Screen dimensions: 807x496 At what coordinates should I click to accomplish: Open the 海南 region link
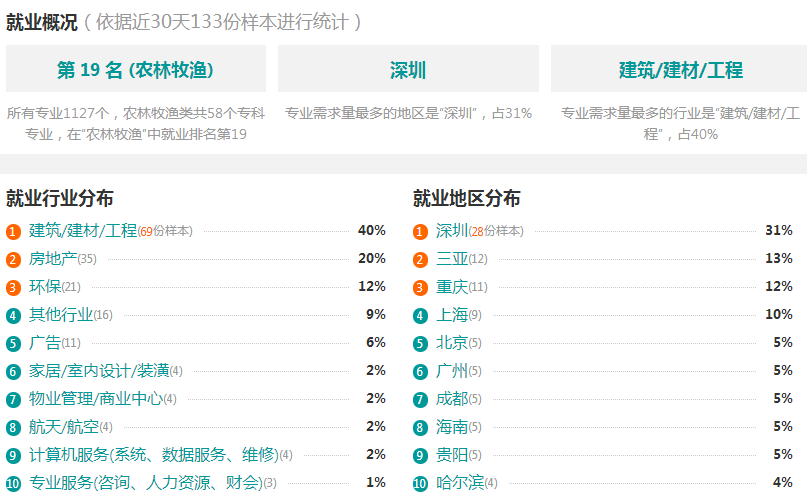(452, 427)
